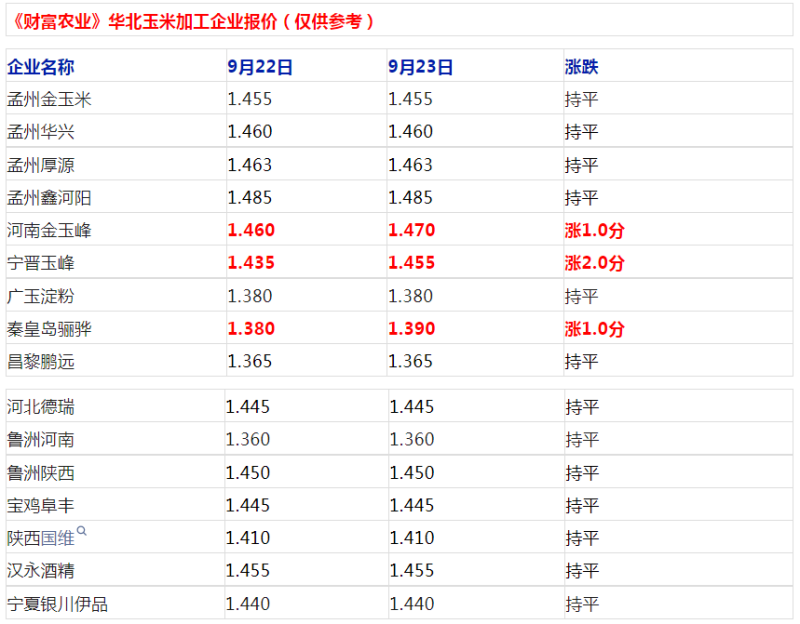The image size is (800, 624).
Task: Select 孟州鑫河阳's 9月22日 price 1.485
Action: pos(250,197)
